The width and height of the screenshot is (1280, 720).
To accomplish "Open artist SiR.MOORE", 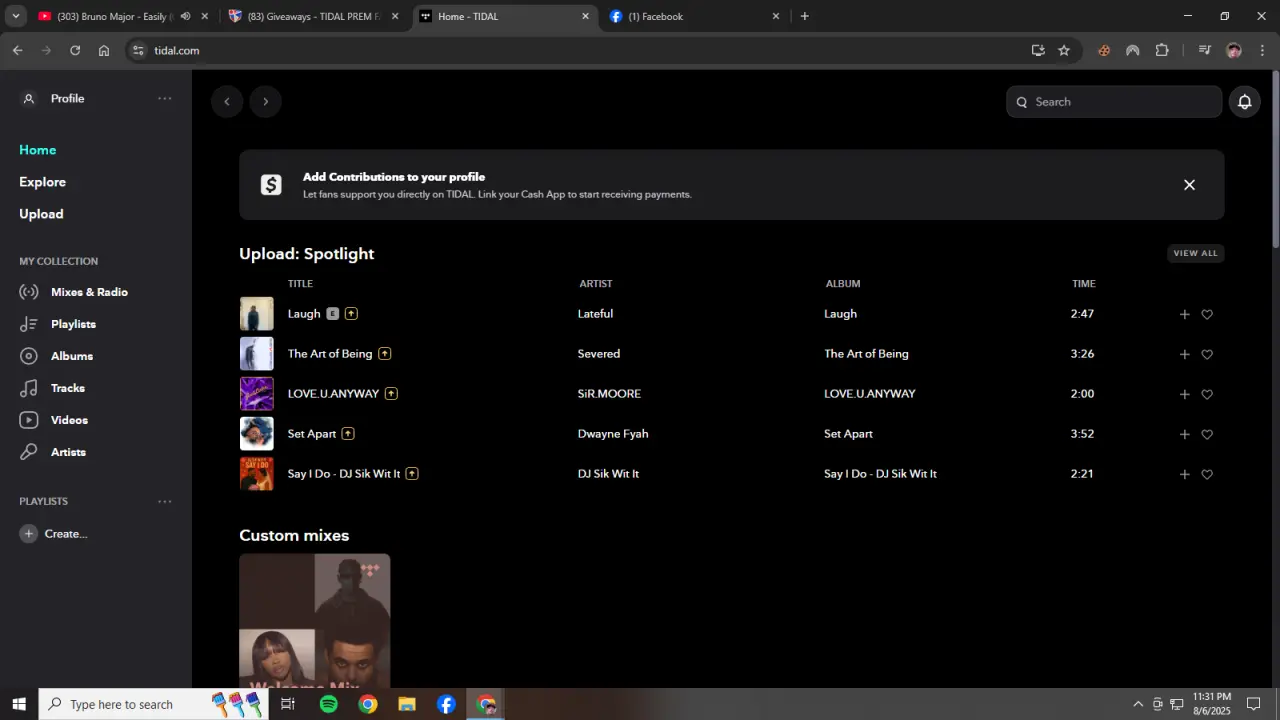I will coord(609,394).
